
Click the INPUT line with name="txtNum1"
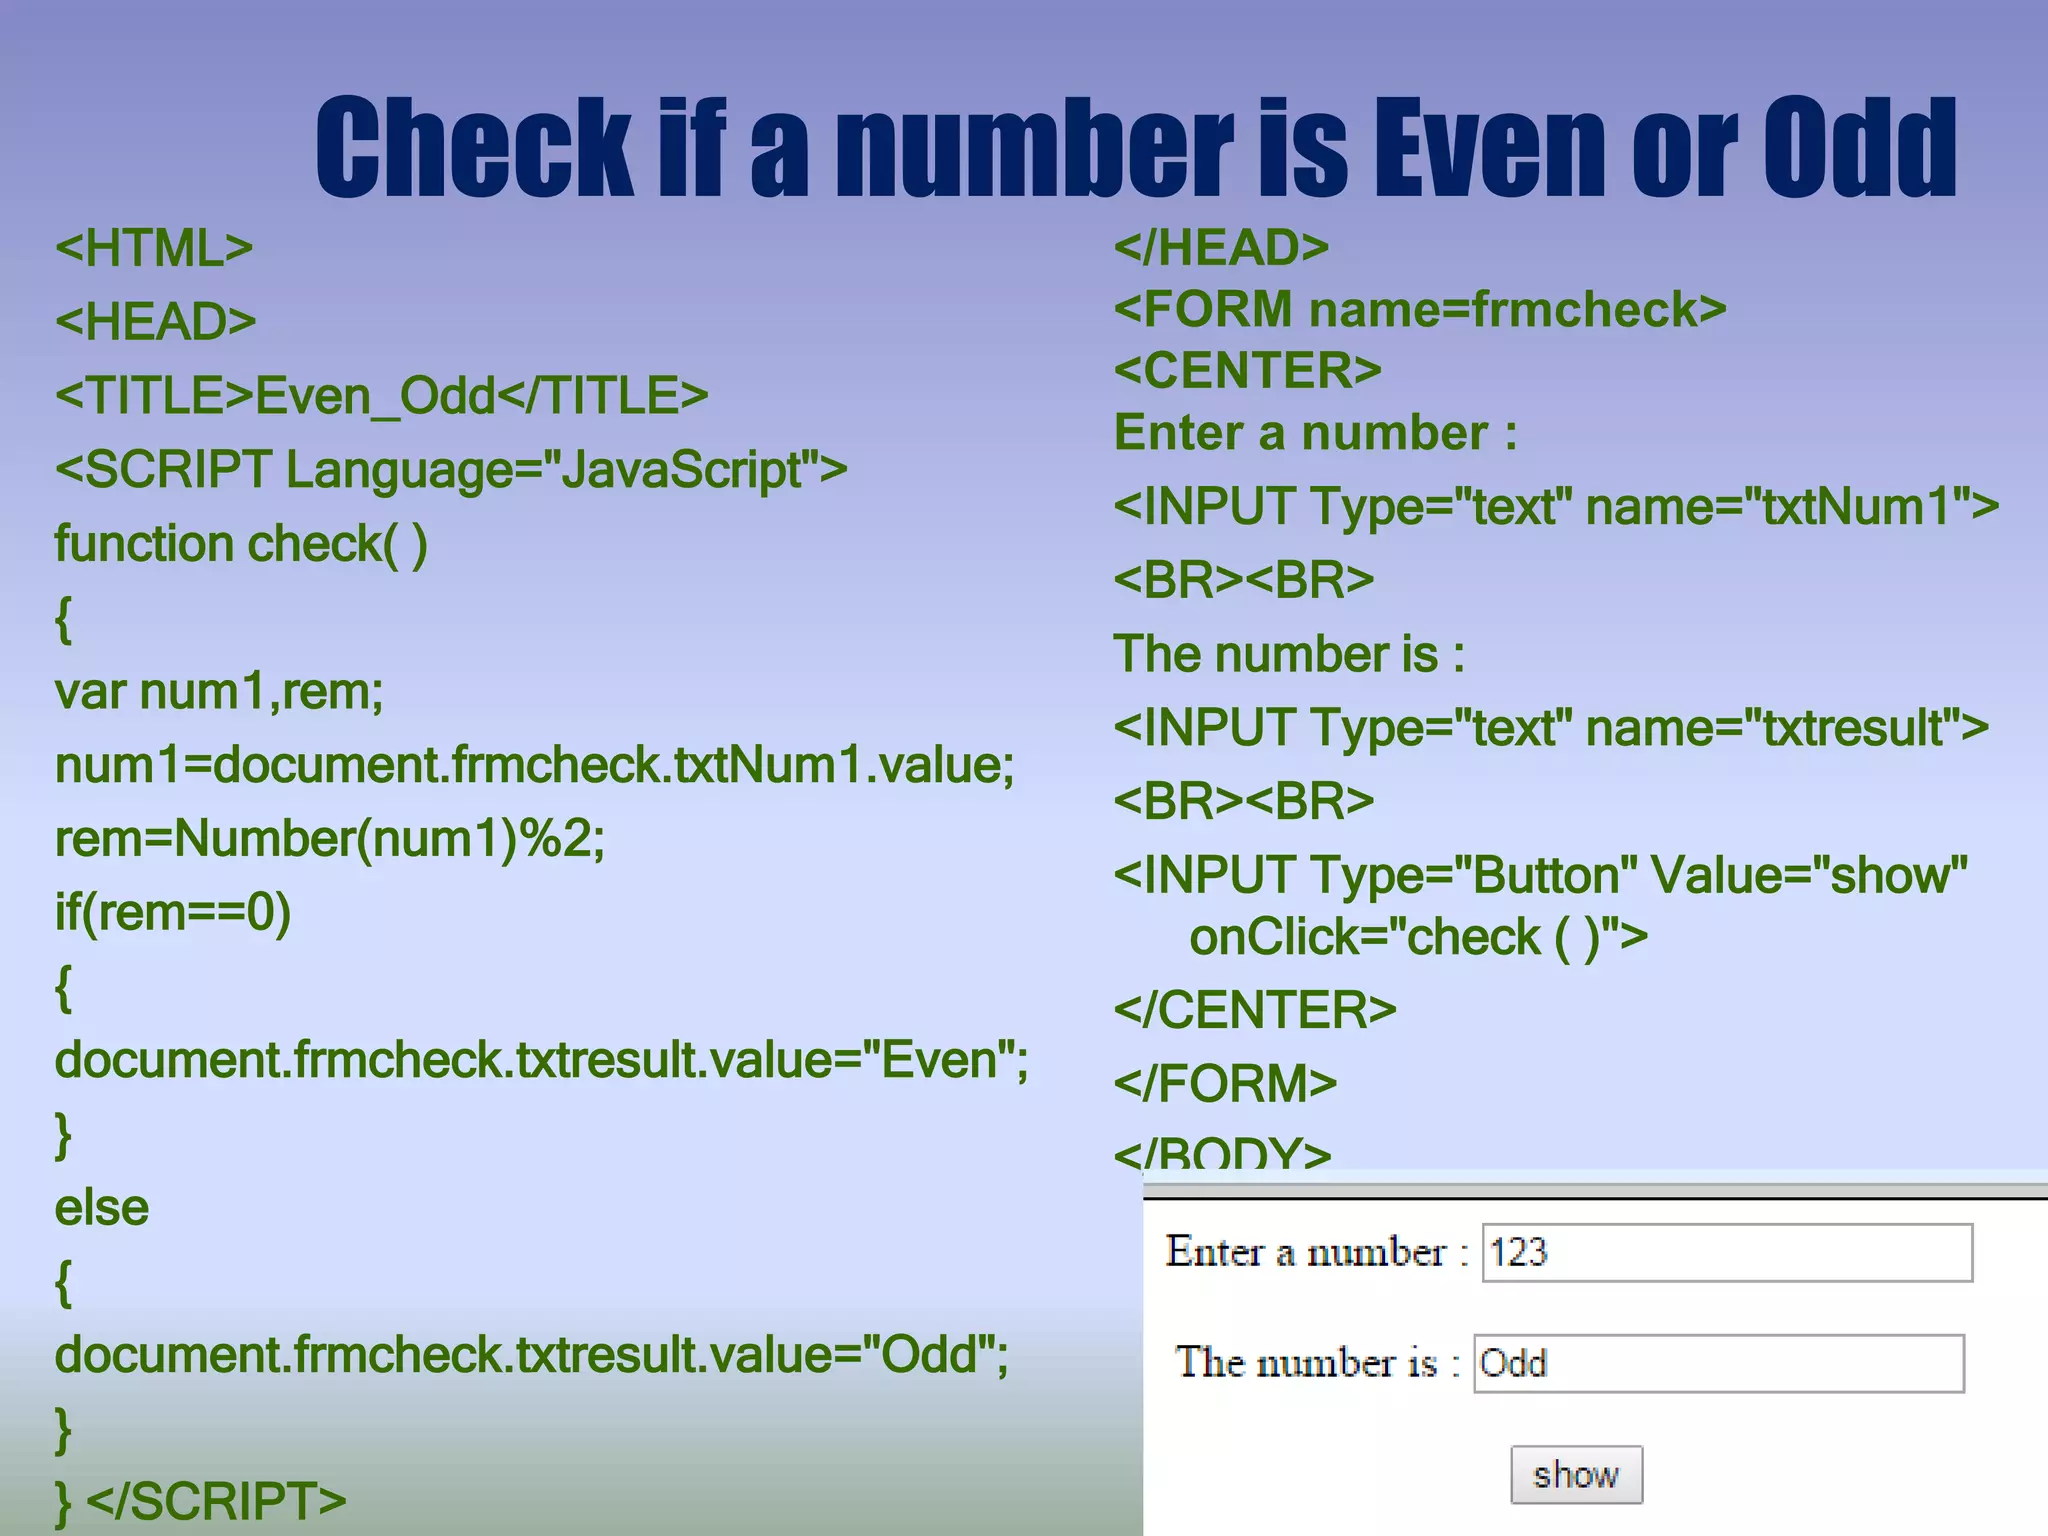click(1556, 506)
